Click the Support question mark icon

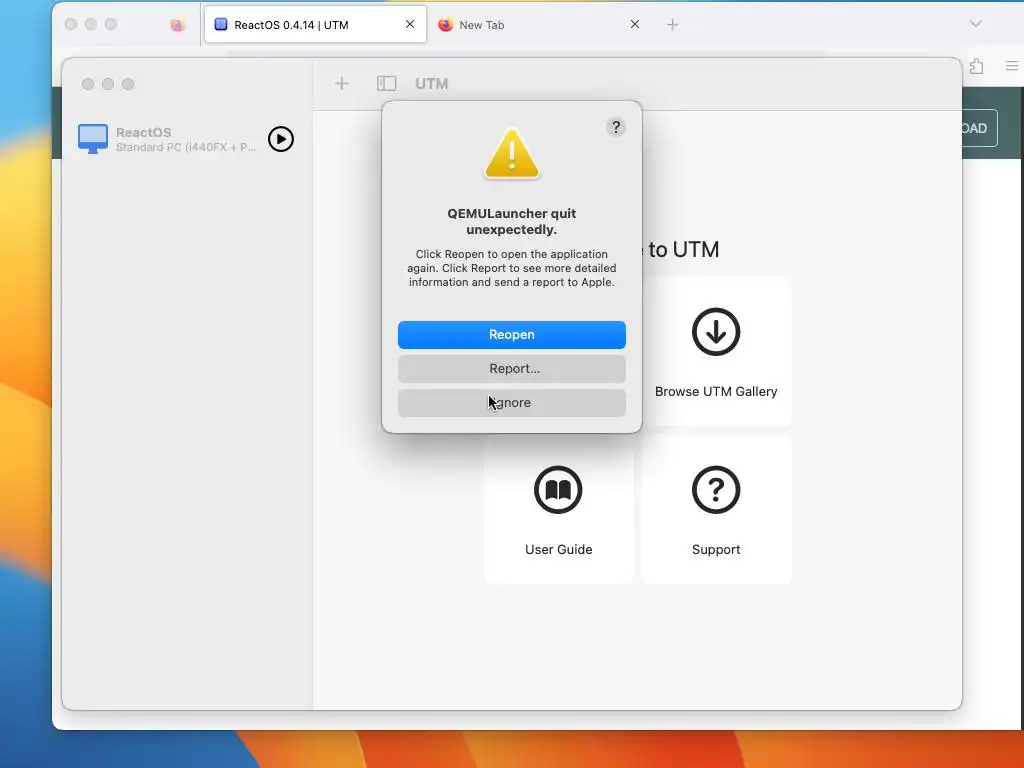(716, 490)
